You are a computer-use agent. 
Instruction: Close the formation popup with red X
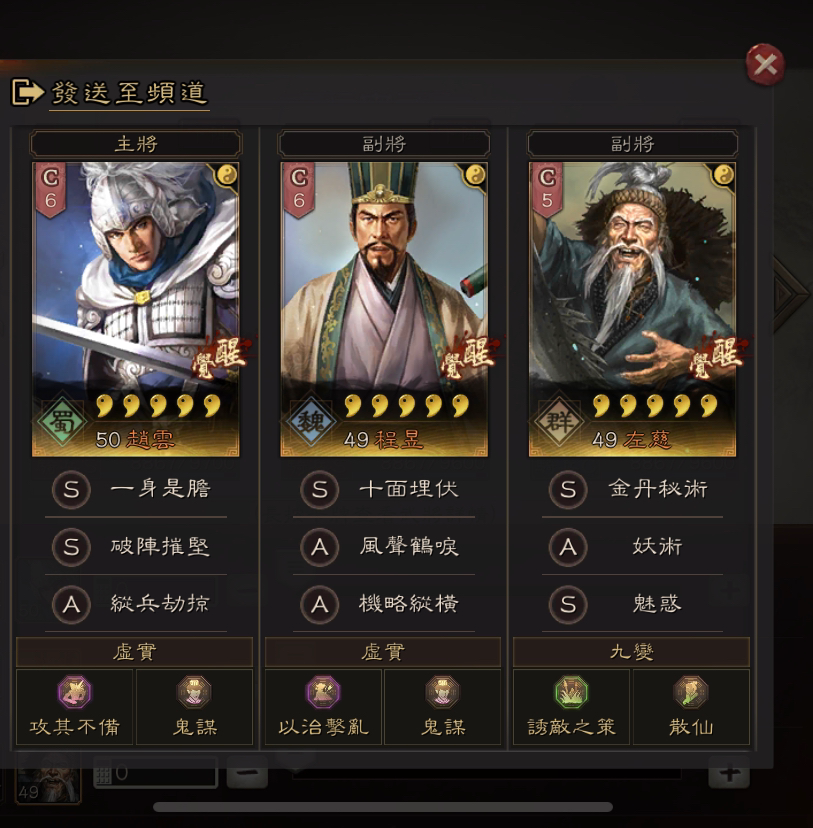[x=765, y=65]
